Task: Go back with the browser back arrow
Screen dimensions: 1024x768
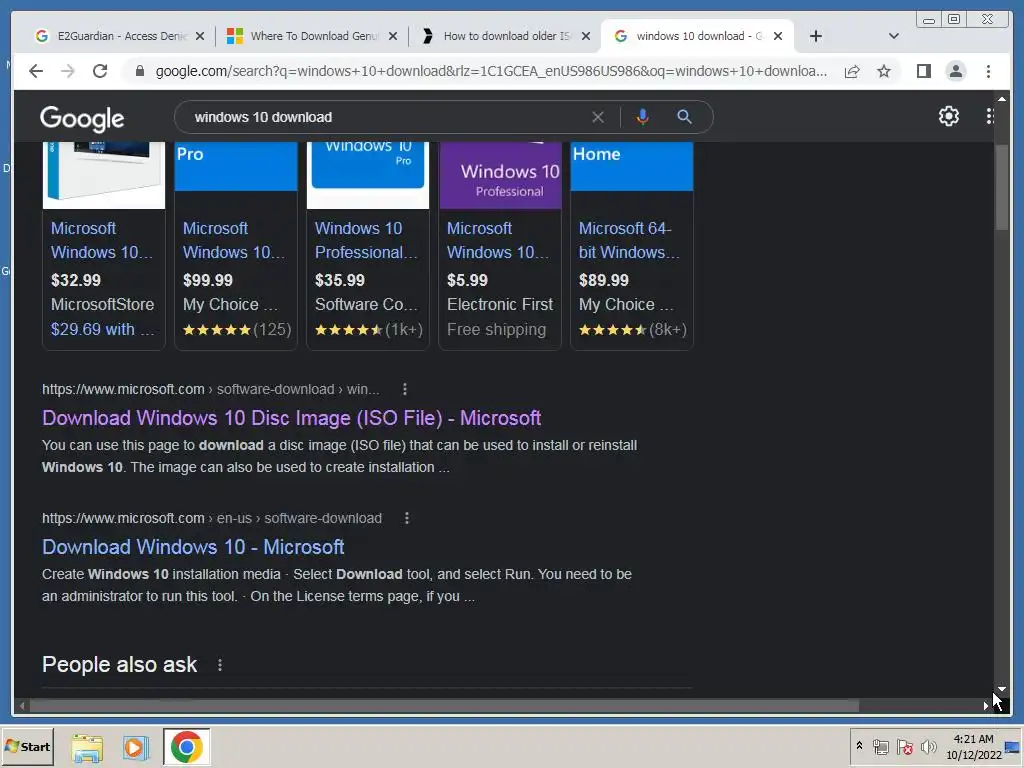Action: tap(36, 71)
